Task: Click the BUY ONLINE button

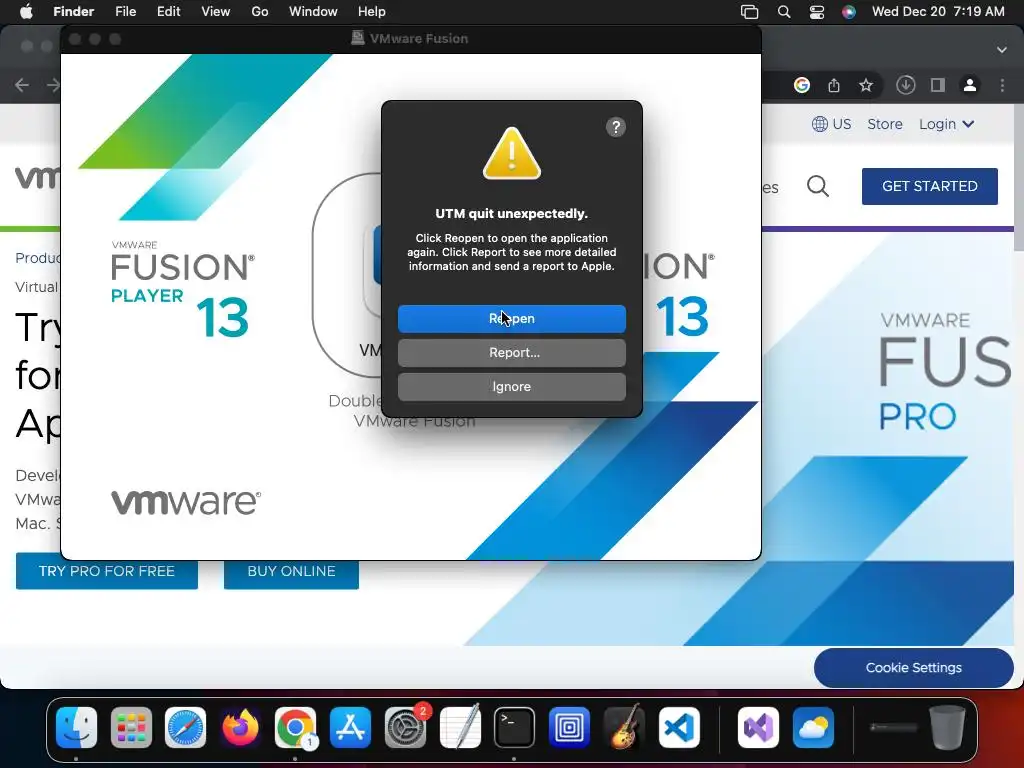Action: point(291,573)
